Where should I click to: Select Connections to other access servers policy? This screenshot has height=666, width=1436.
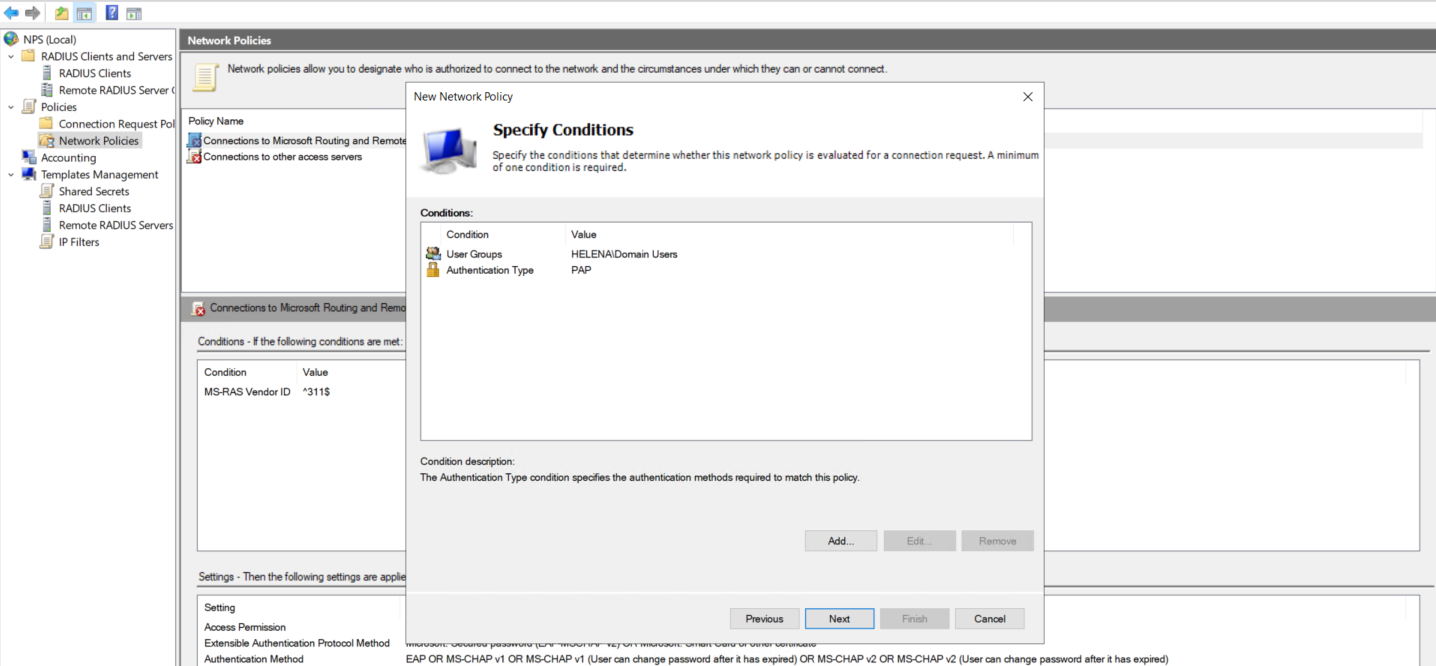tap(282, 157)
